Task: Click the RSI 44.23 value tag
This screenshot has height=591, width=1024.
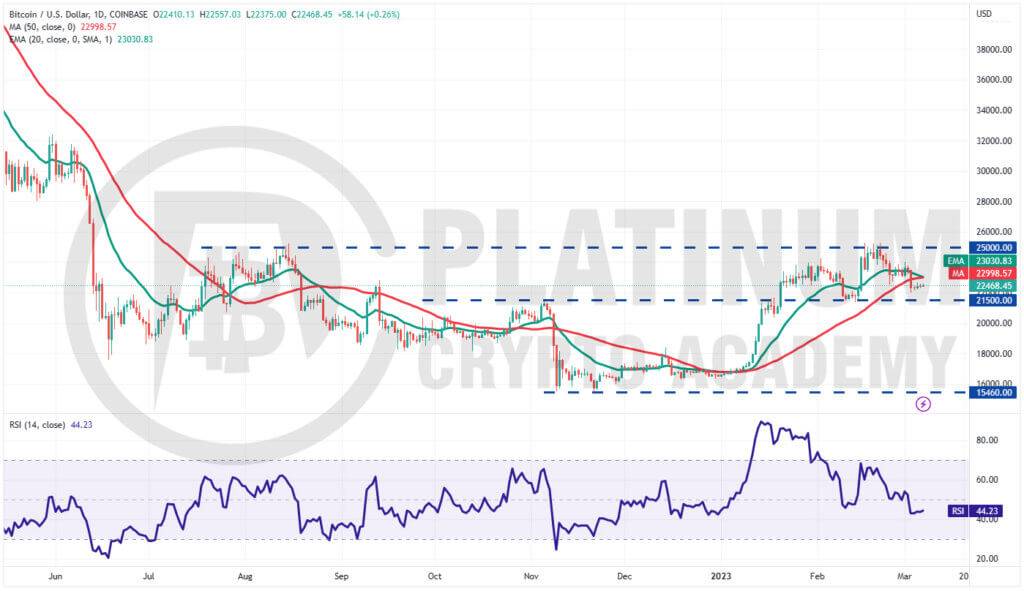Action: pos(975,511)
